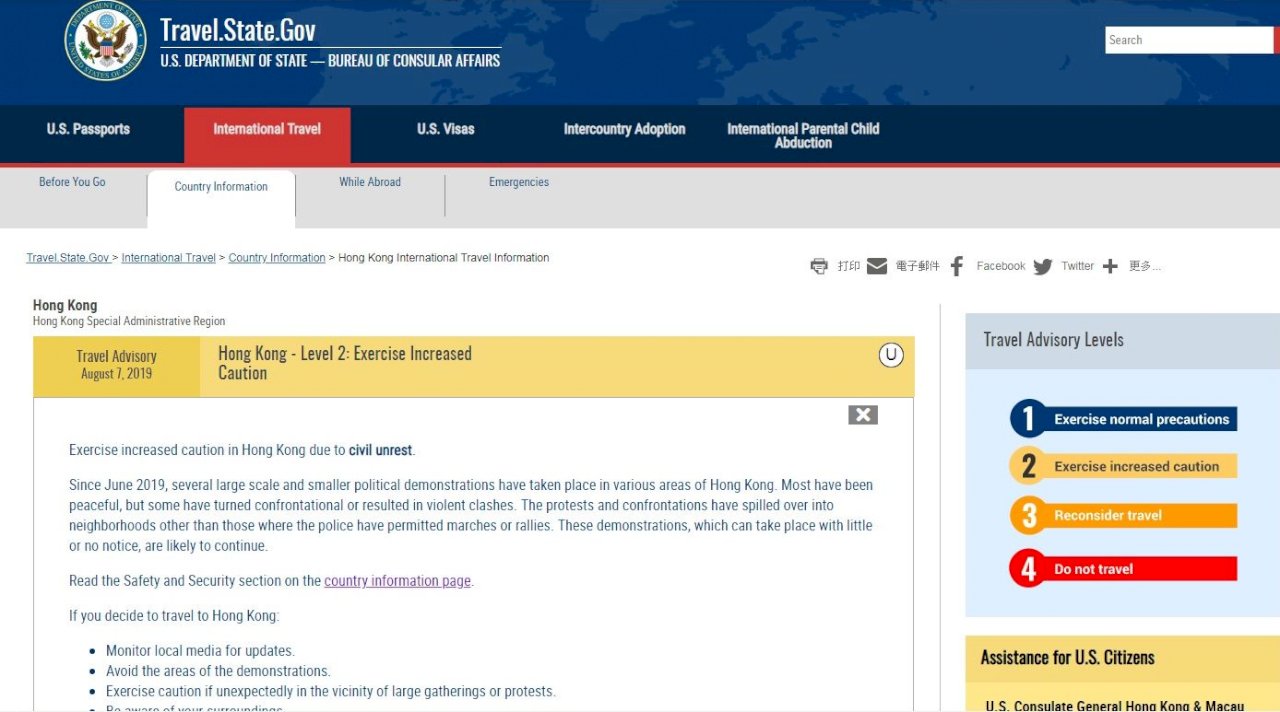Image resolution: width=1280 pixels, height=712 pixels.
Task: Open more sharing options with the plus icon
Action: point(1110,266)
